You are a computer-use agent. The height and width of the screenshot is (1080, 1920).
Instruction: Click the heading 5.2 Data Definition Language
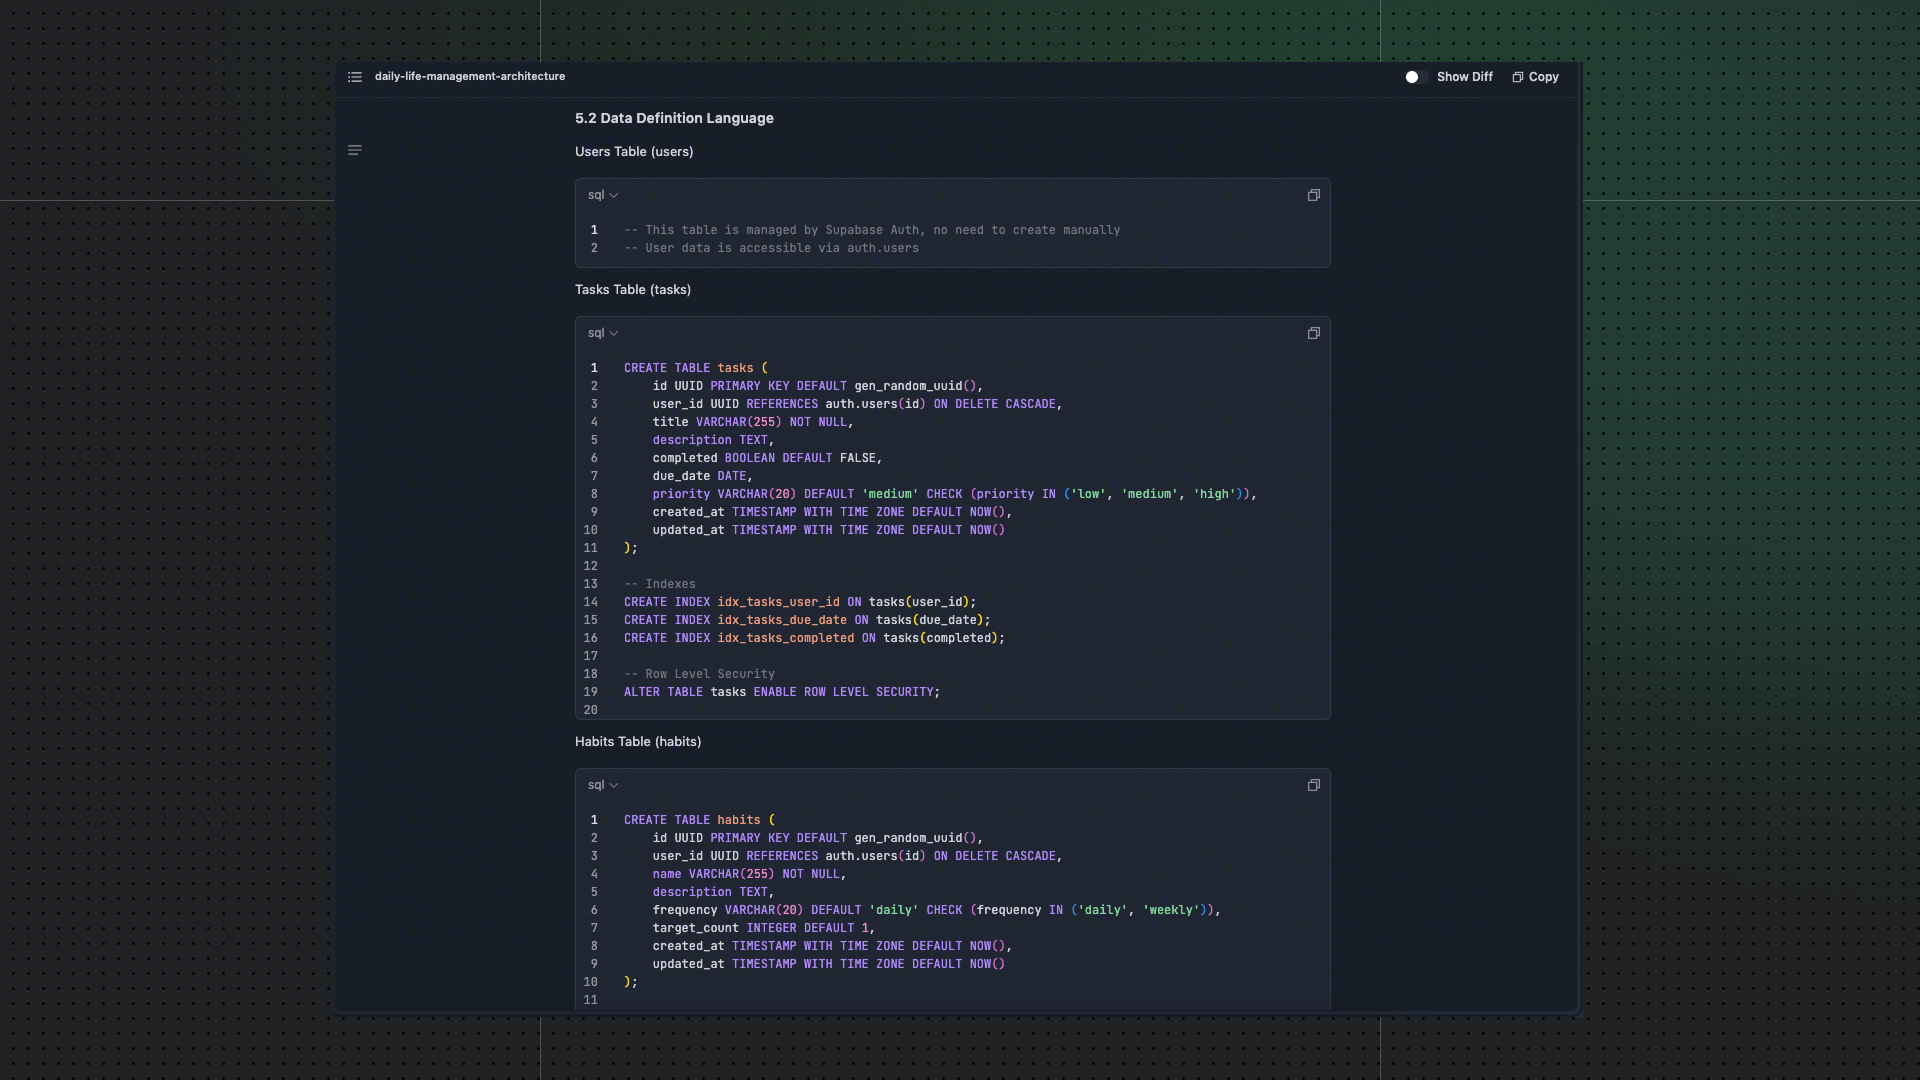[674, 118]
